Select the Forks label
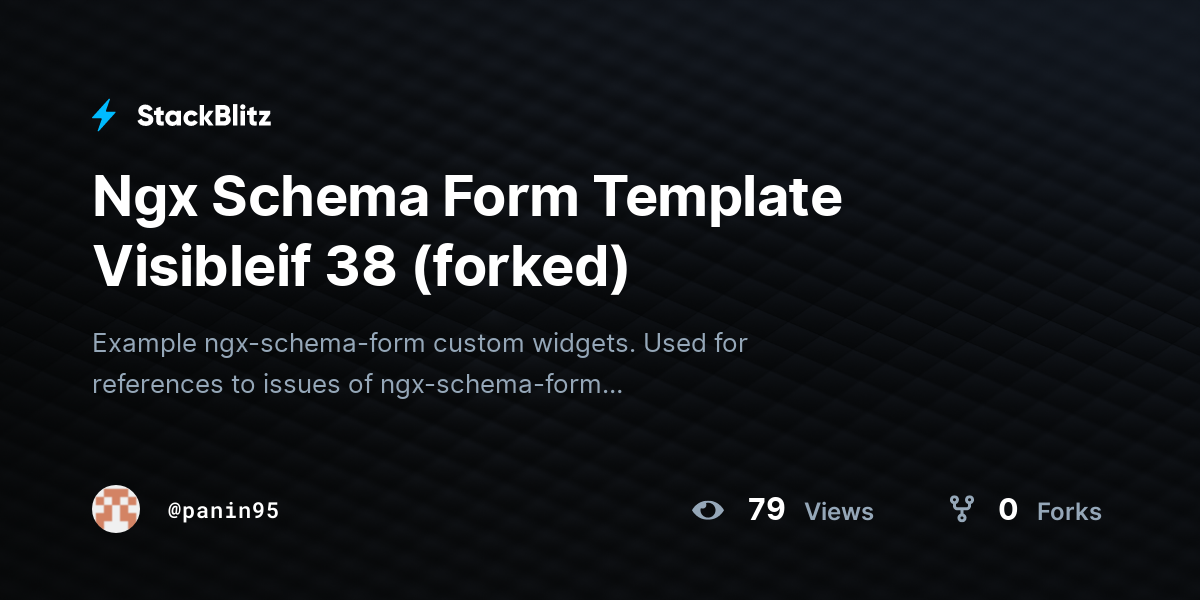 pyautogui.click(x=1069, y=512)
